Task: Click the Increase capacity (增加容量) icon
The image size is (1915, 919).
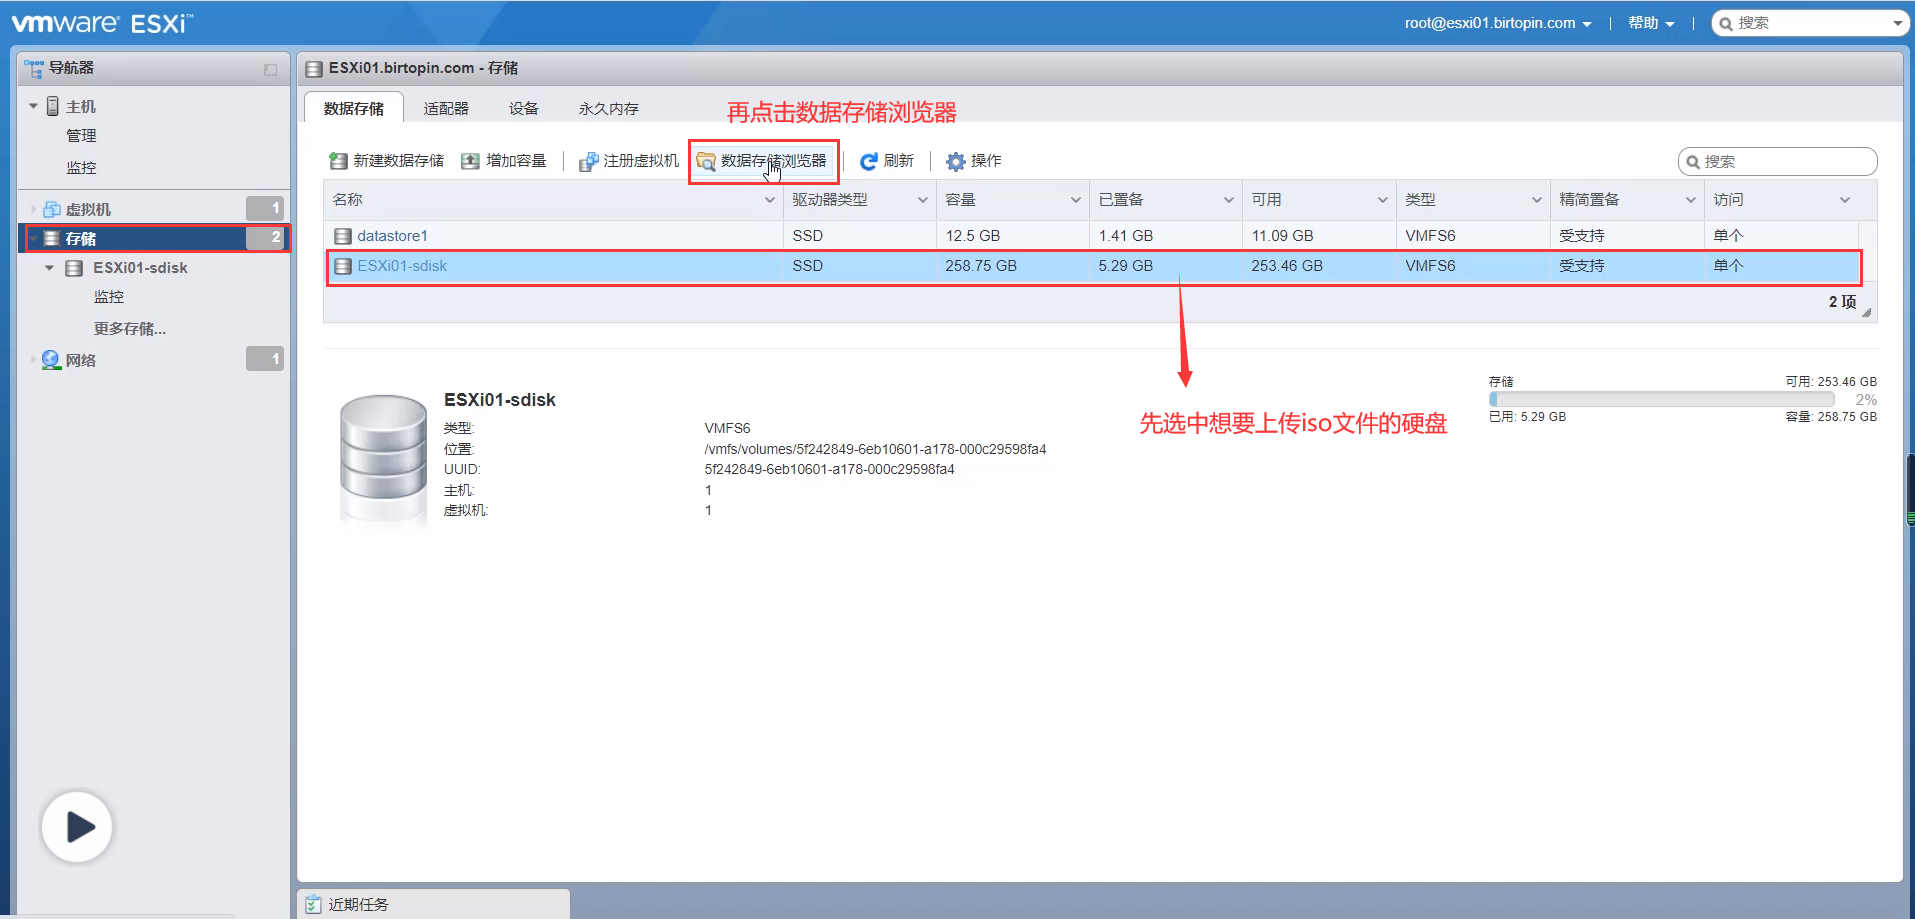Action: click(470, 161)
